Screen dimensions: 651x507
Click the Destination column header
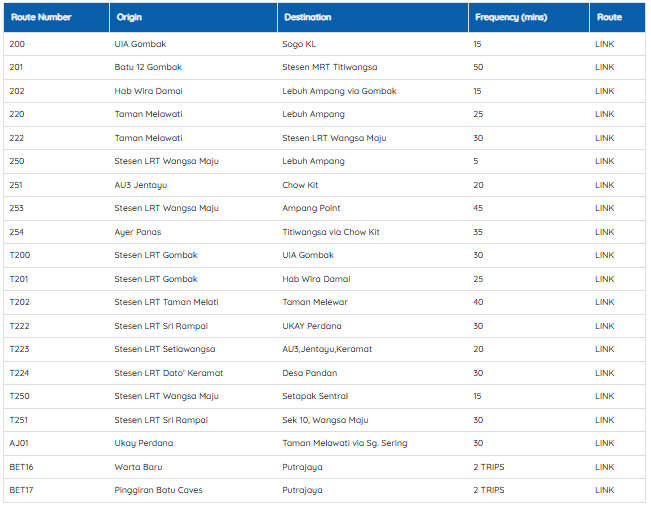coord(307,17)
